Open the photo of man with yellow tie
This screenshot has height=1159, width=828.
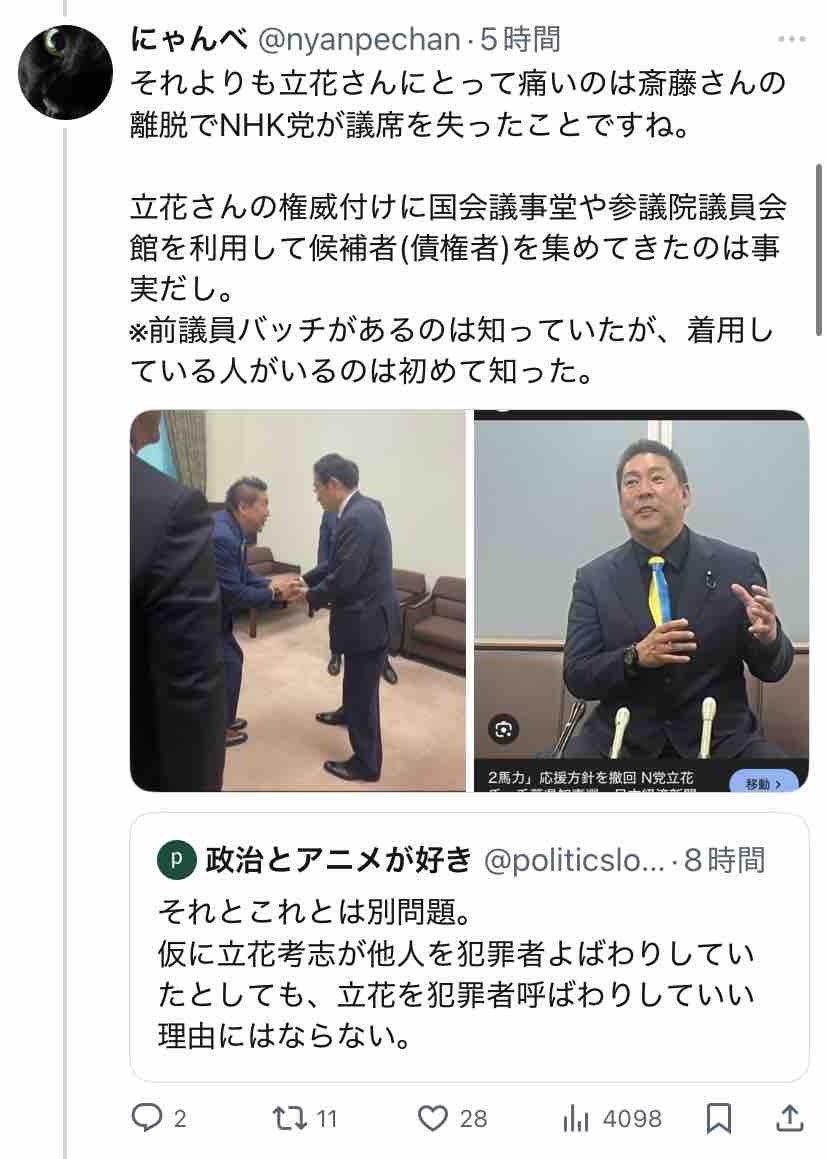tap(641, 600)
